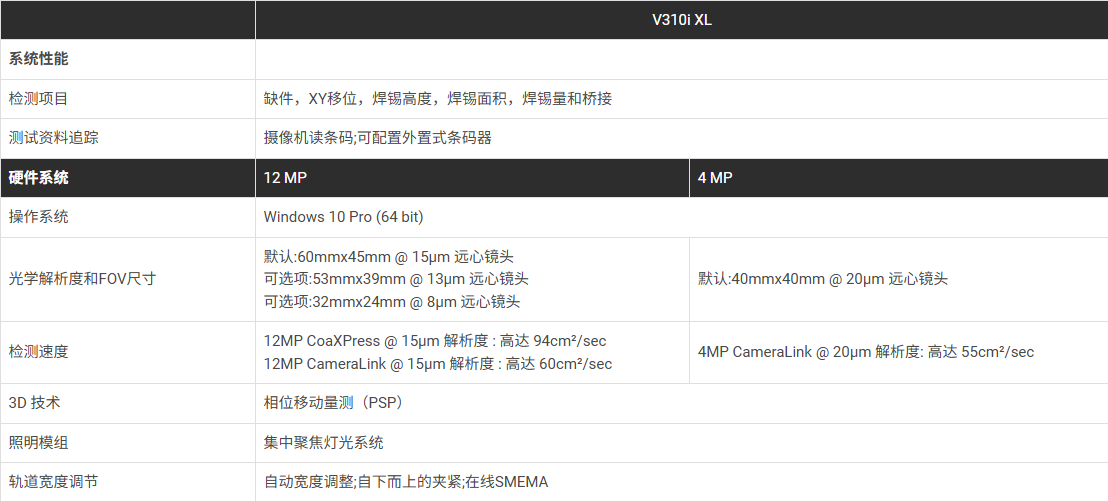
Task: Click the V310i XL column header
Action: (681, 20)
